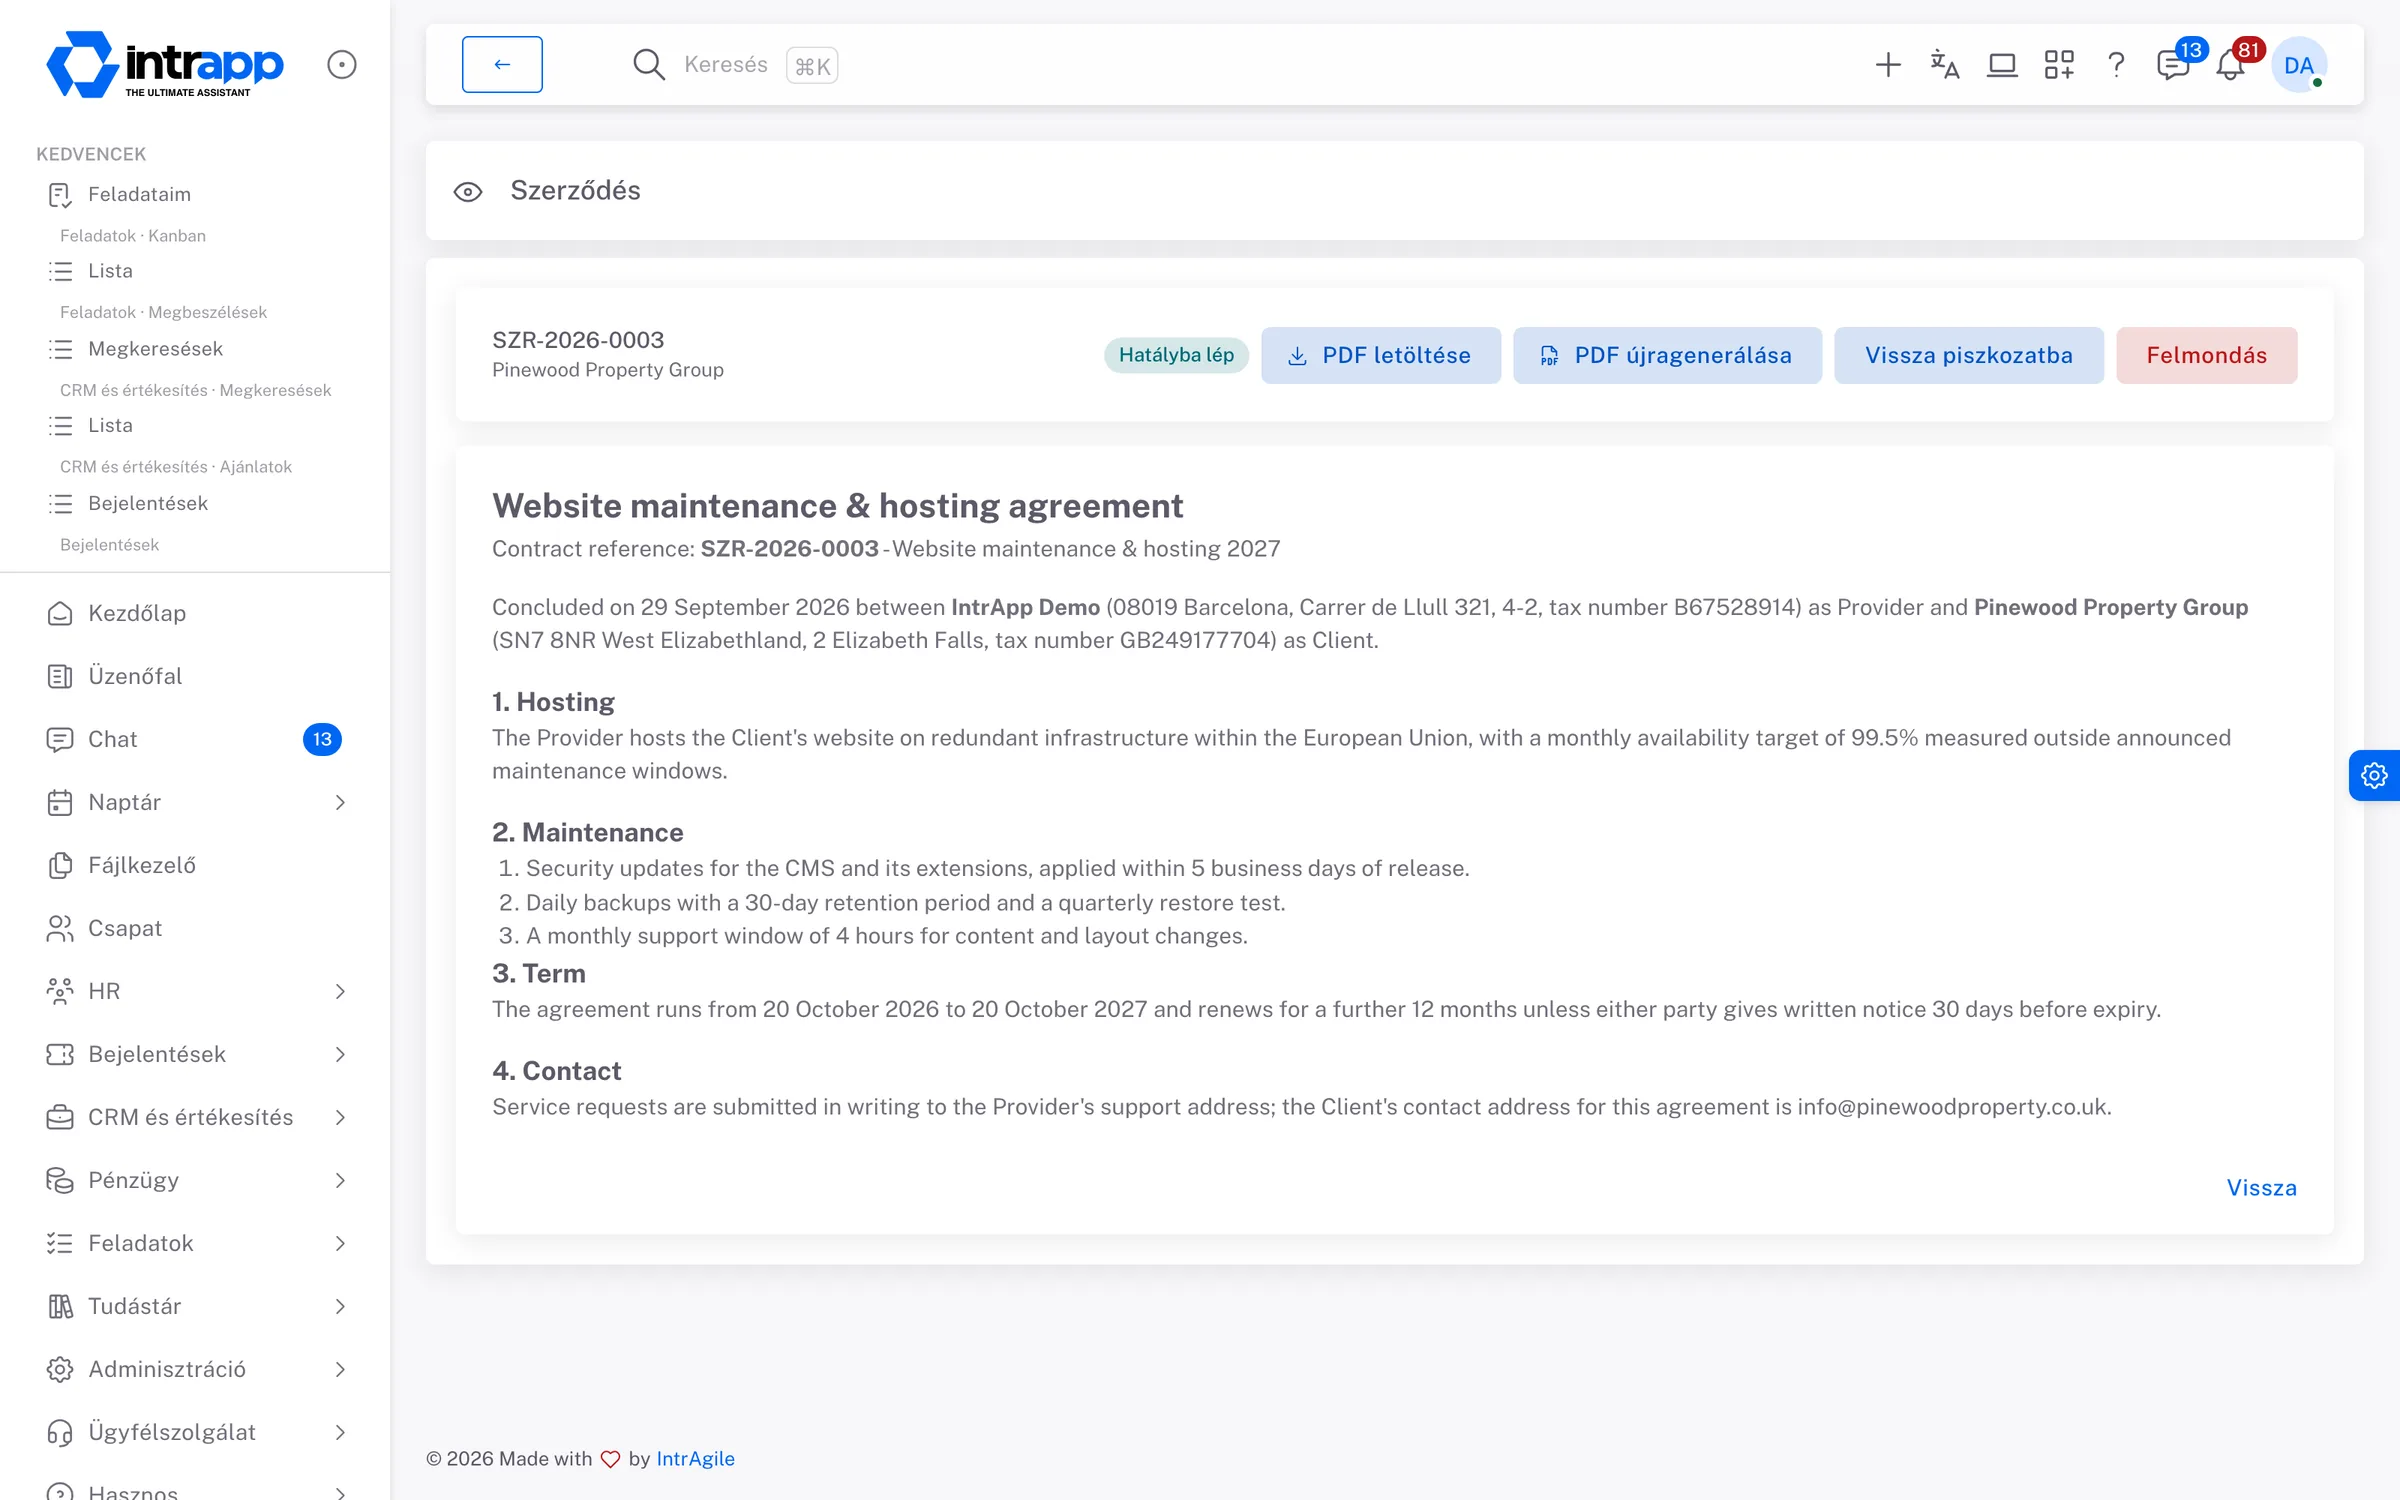Expand the HR menu chevron

[340, 991]
